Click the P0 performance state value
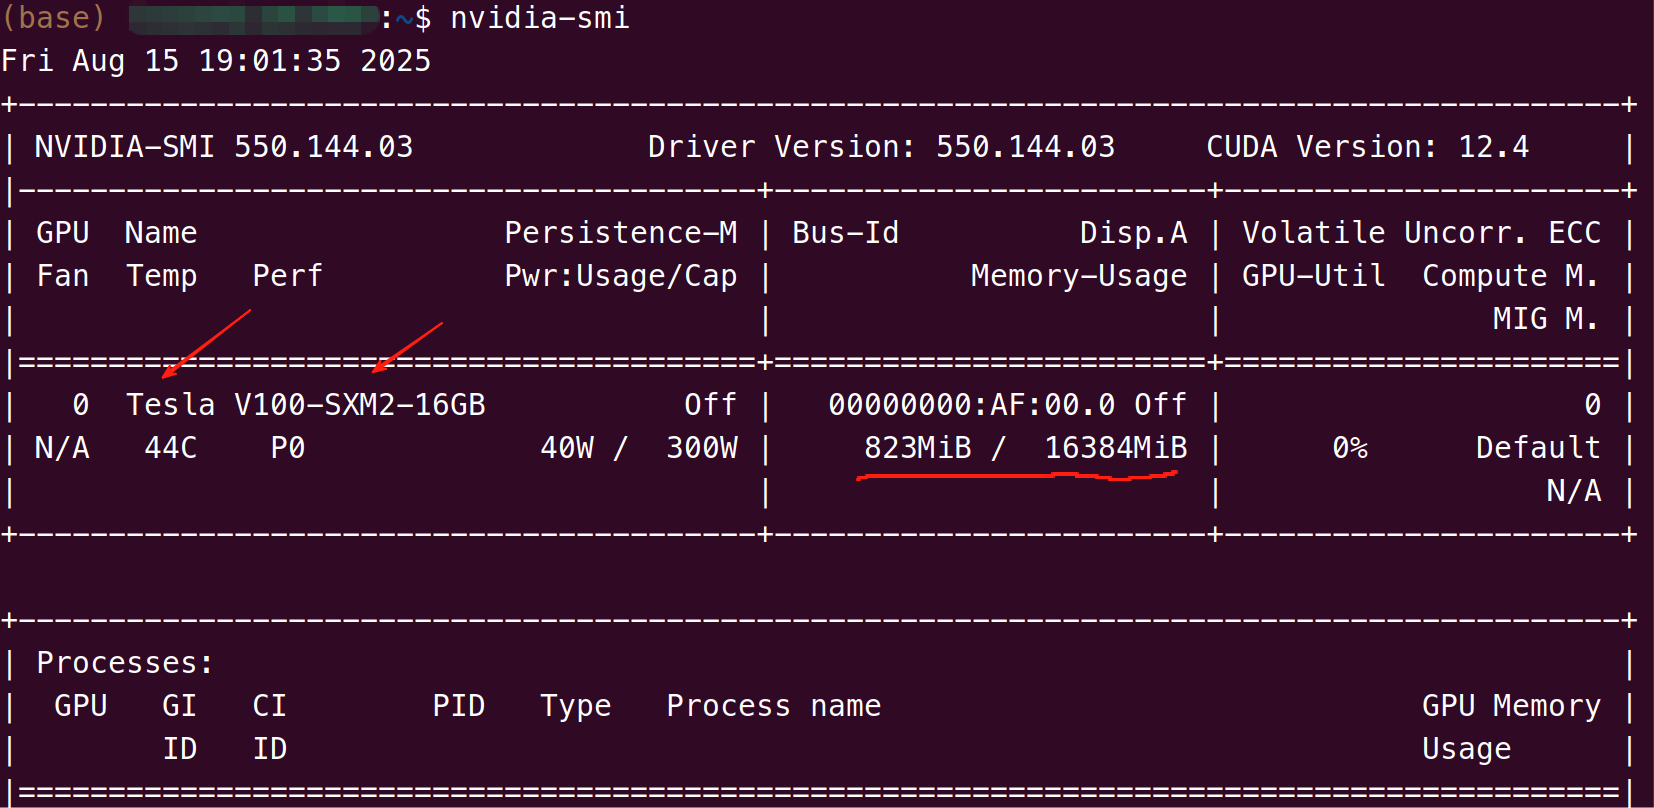This screenshot has width=1654, height=808. tap(288, 448)
